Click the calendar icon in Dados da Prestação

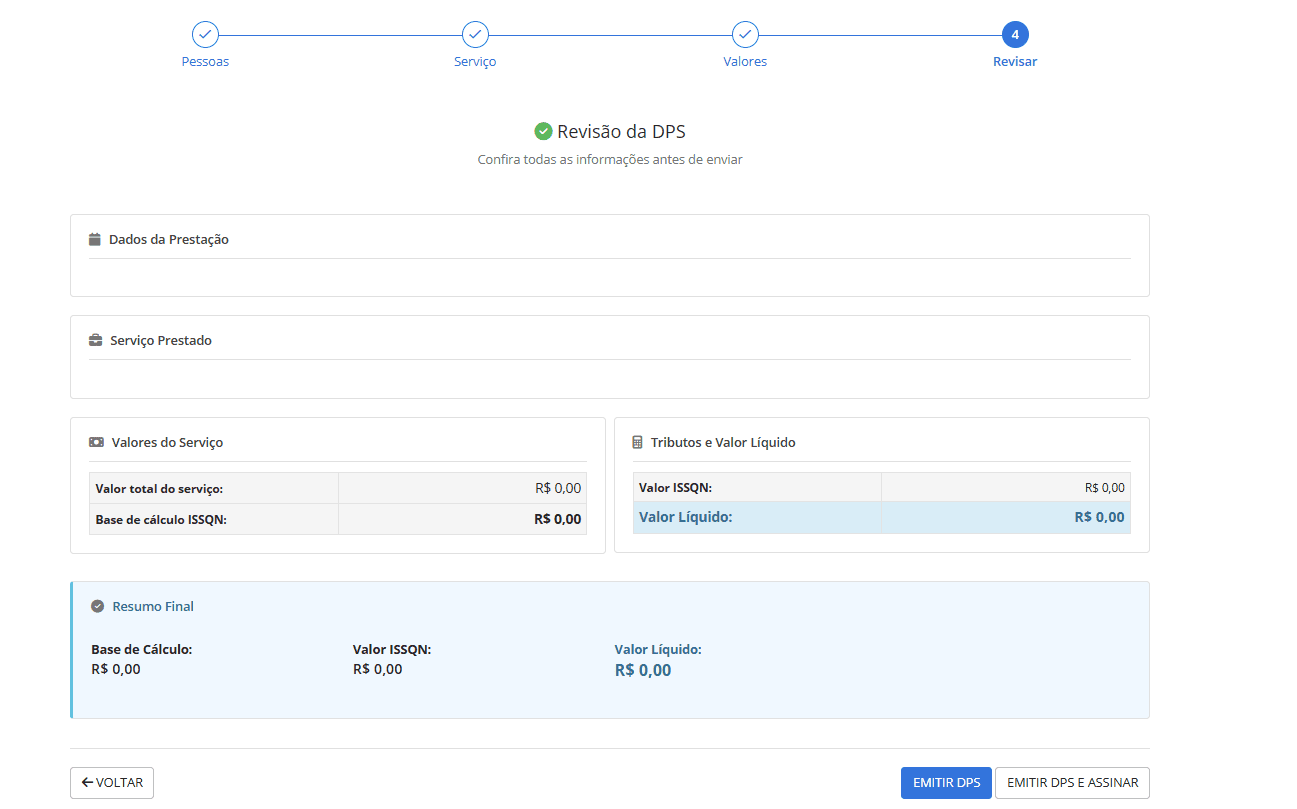pos(95,240)
